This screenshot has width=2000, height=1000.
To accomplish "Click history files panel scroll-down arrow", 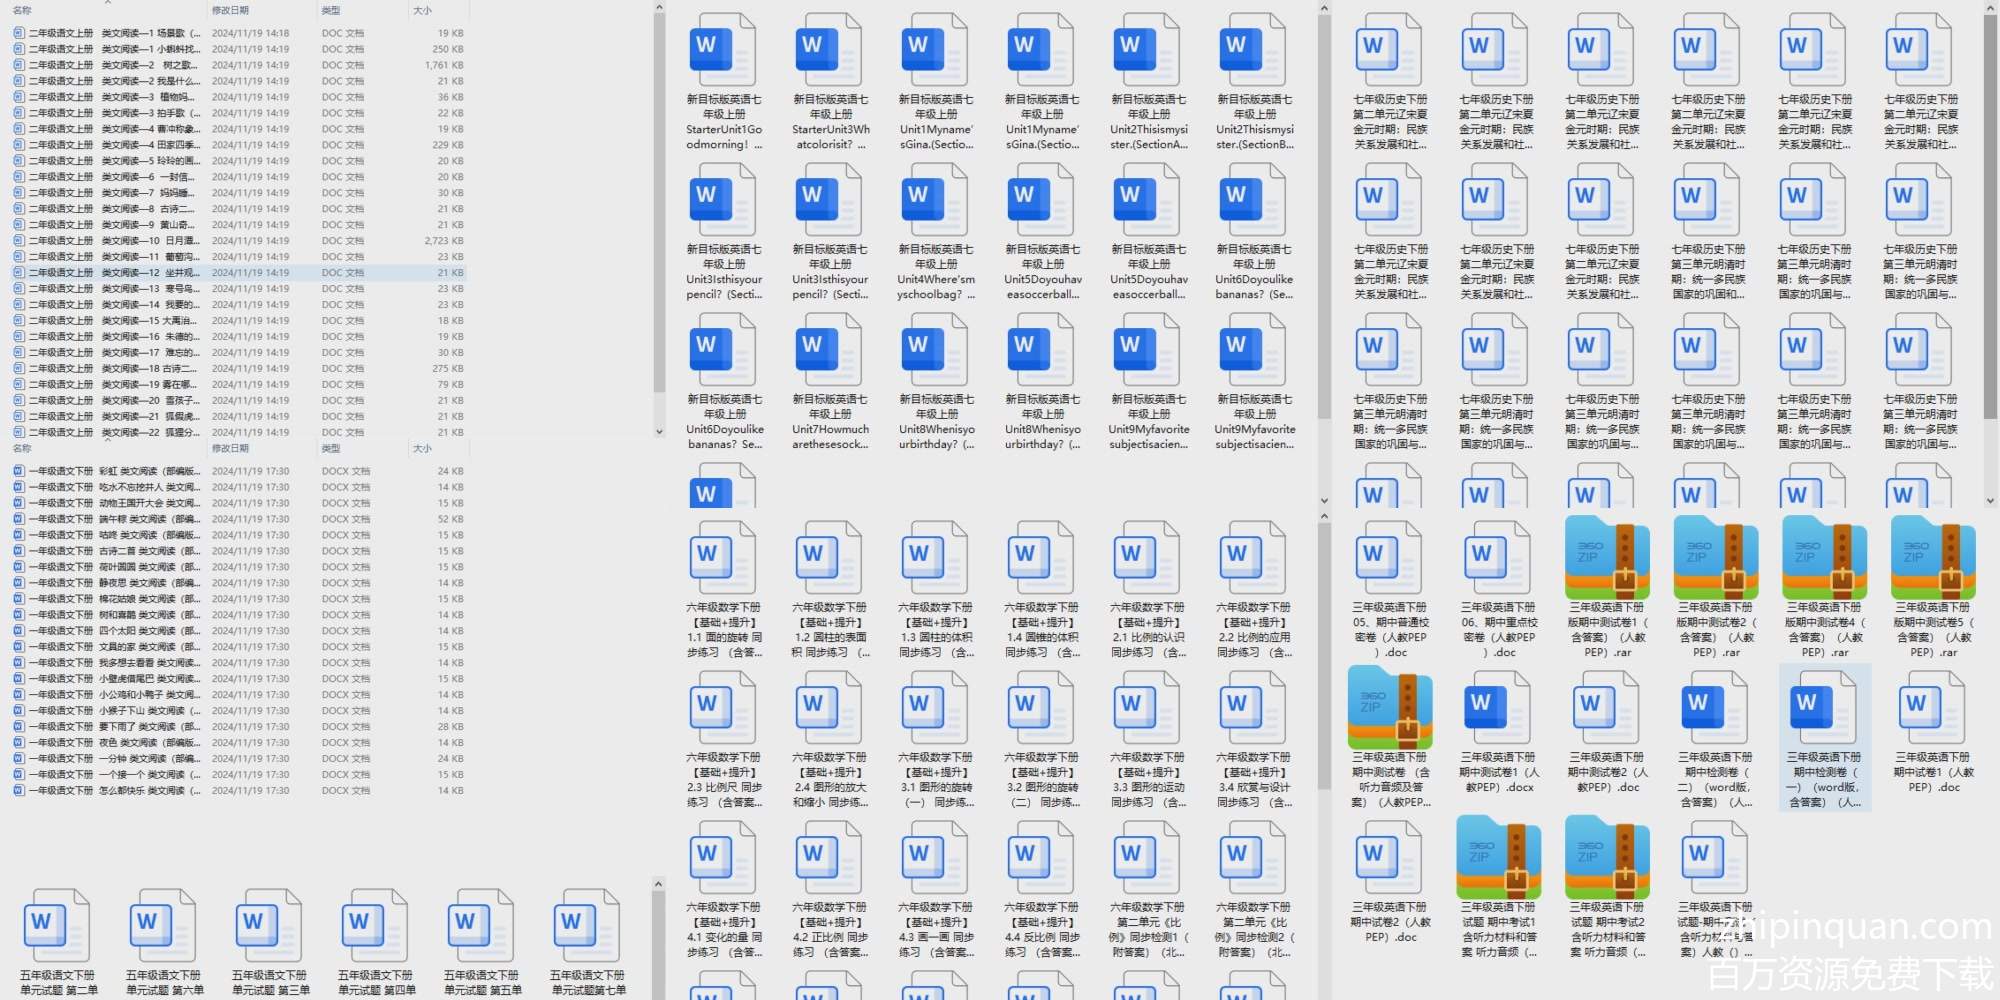I will pos(1990,501).
